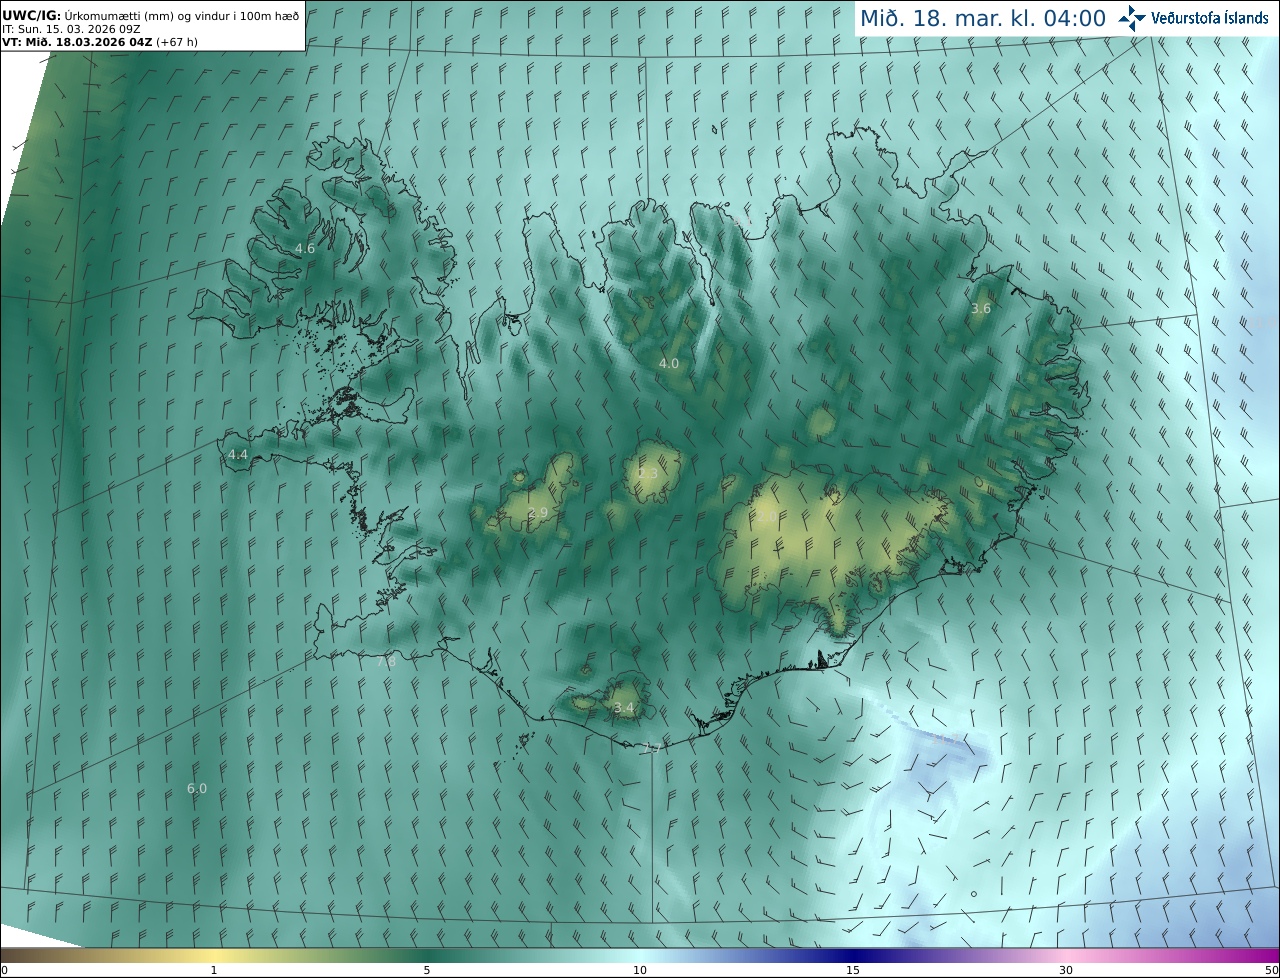Click the 3.4 value on the southern glacier
1280x978 pixels.
(624, 707)
